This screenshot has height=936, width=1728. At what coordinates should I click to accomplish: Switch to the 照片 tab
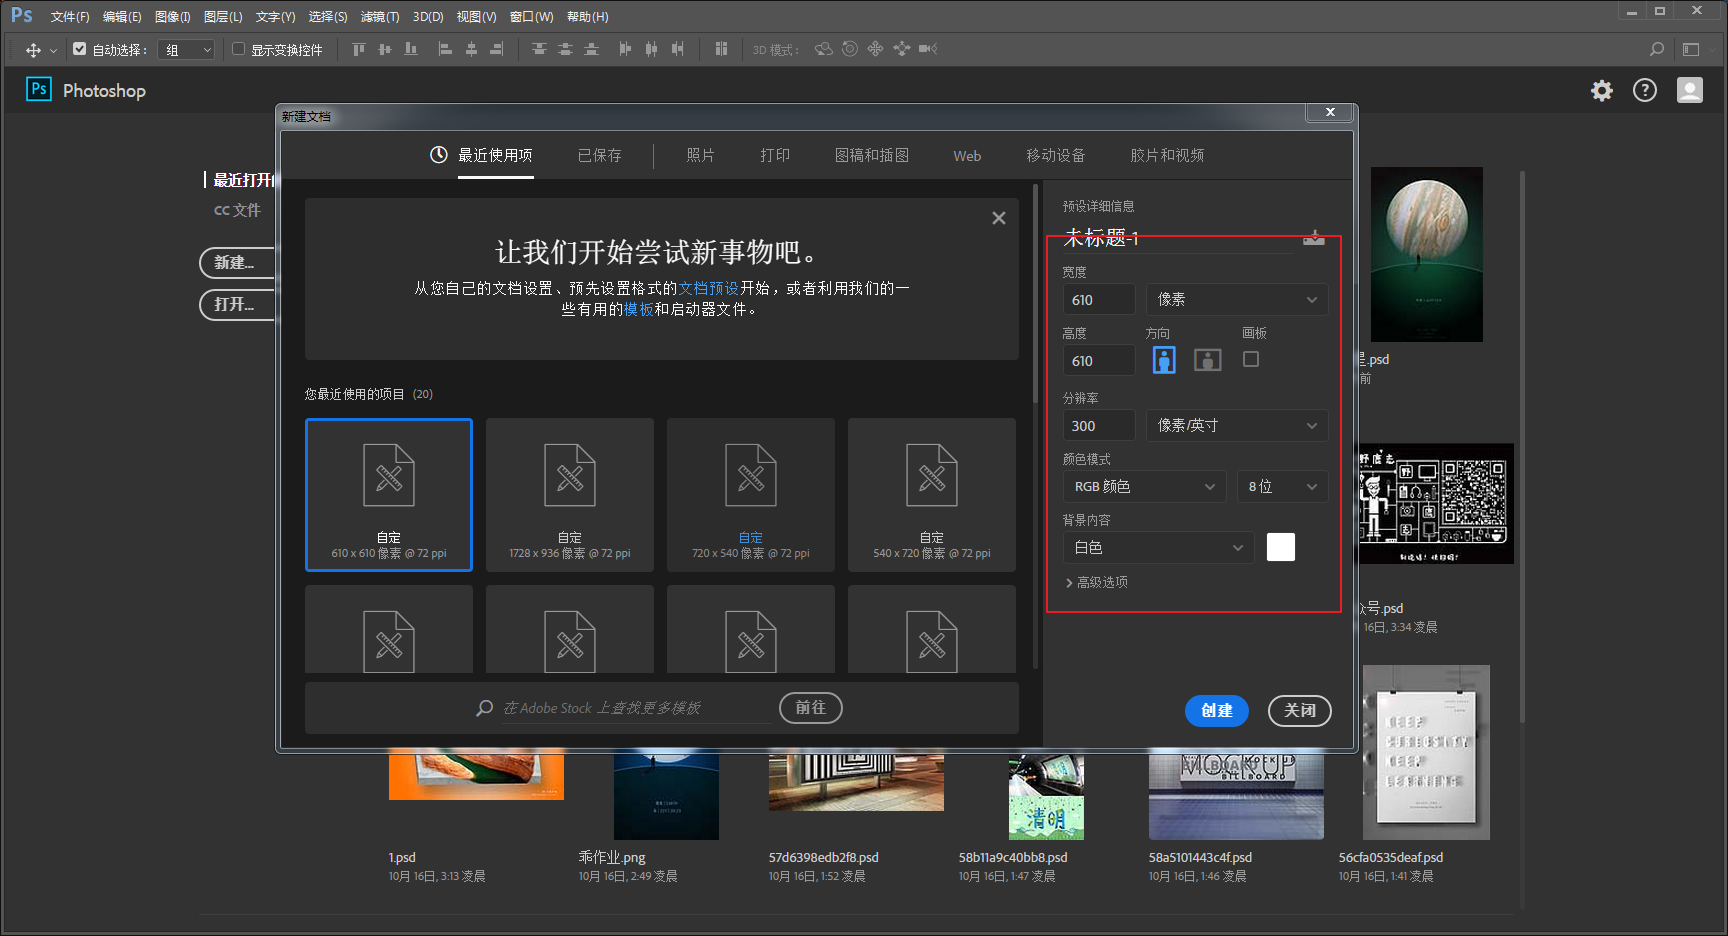click(x=700, y=156)
